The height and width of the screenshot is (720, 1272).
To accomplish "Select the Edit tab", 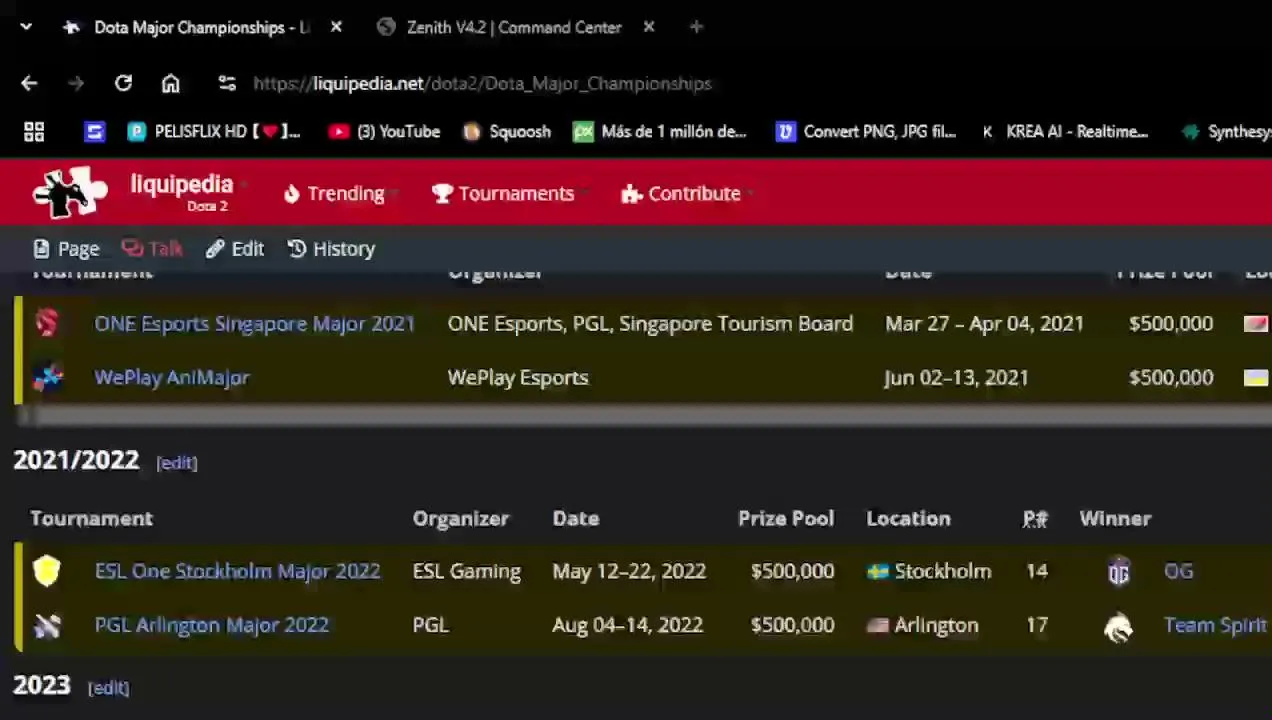I will pyautogui.click(x=235, y=249).
